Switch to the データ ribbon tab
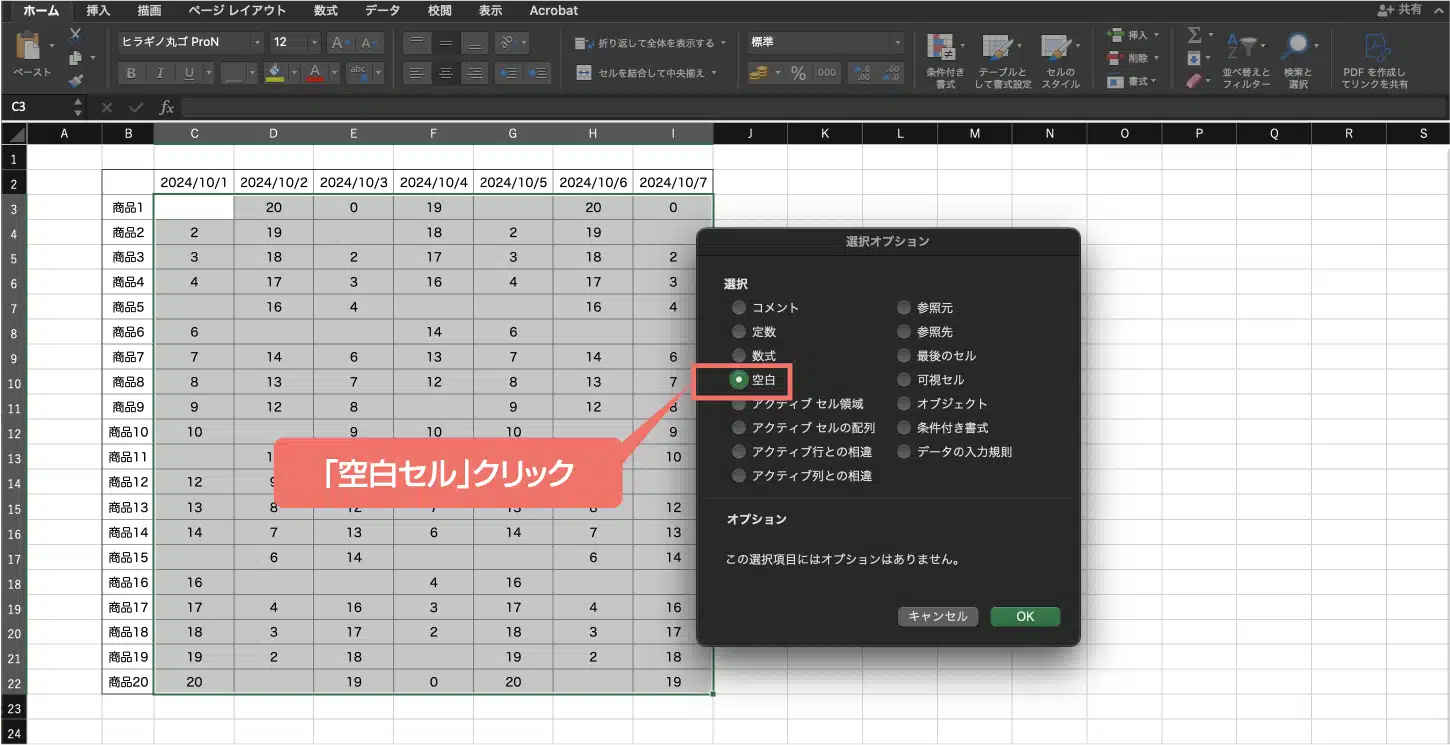The height and width of the screenshot is (745, 1450). click(382, 10)
